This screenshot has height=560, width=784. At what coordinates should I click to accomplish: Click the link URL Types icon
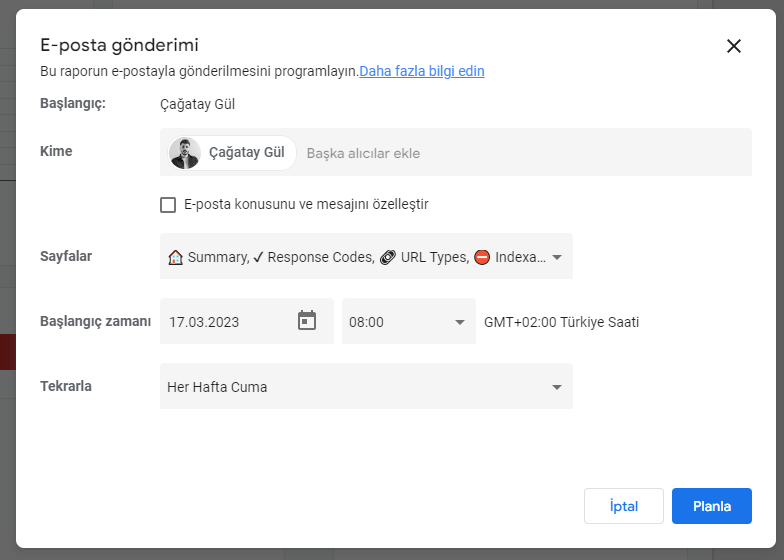coord(388,258)
